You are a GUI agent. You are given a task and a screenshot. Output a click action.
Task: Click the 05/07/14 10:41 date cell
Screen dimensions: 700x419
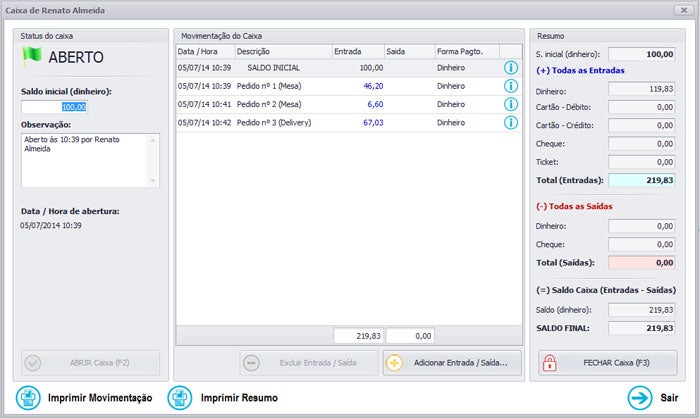click(204, 104)
